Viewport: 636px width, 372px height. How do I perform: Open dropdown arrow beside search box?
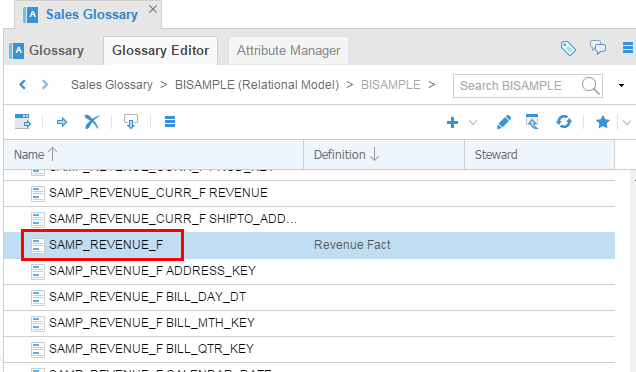[621, 86]
